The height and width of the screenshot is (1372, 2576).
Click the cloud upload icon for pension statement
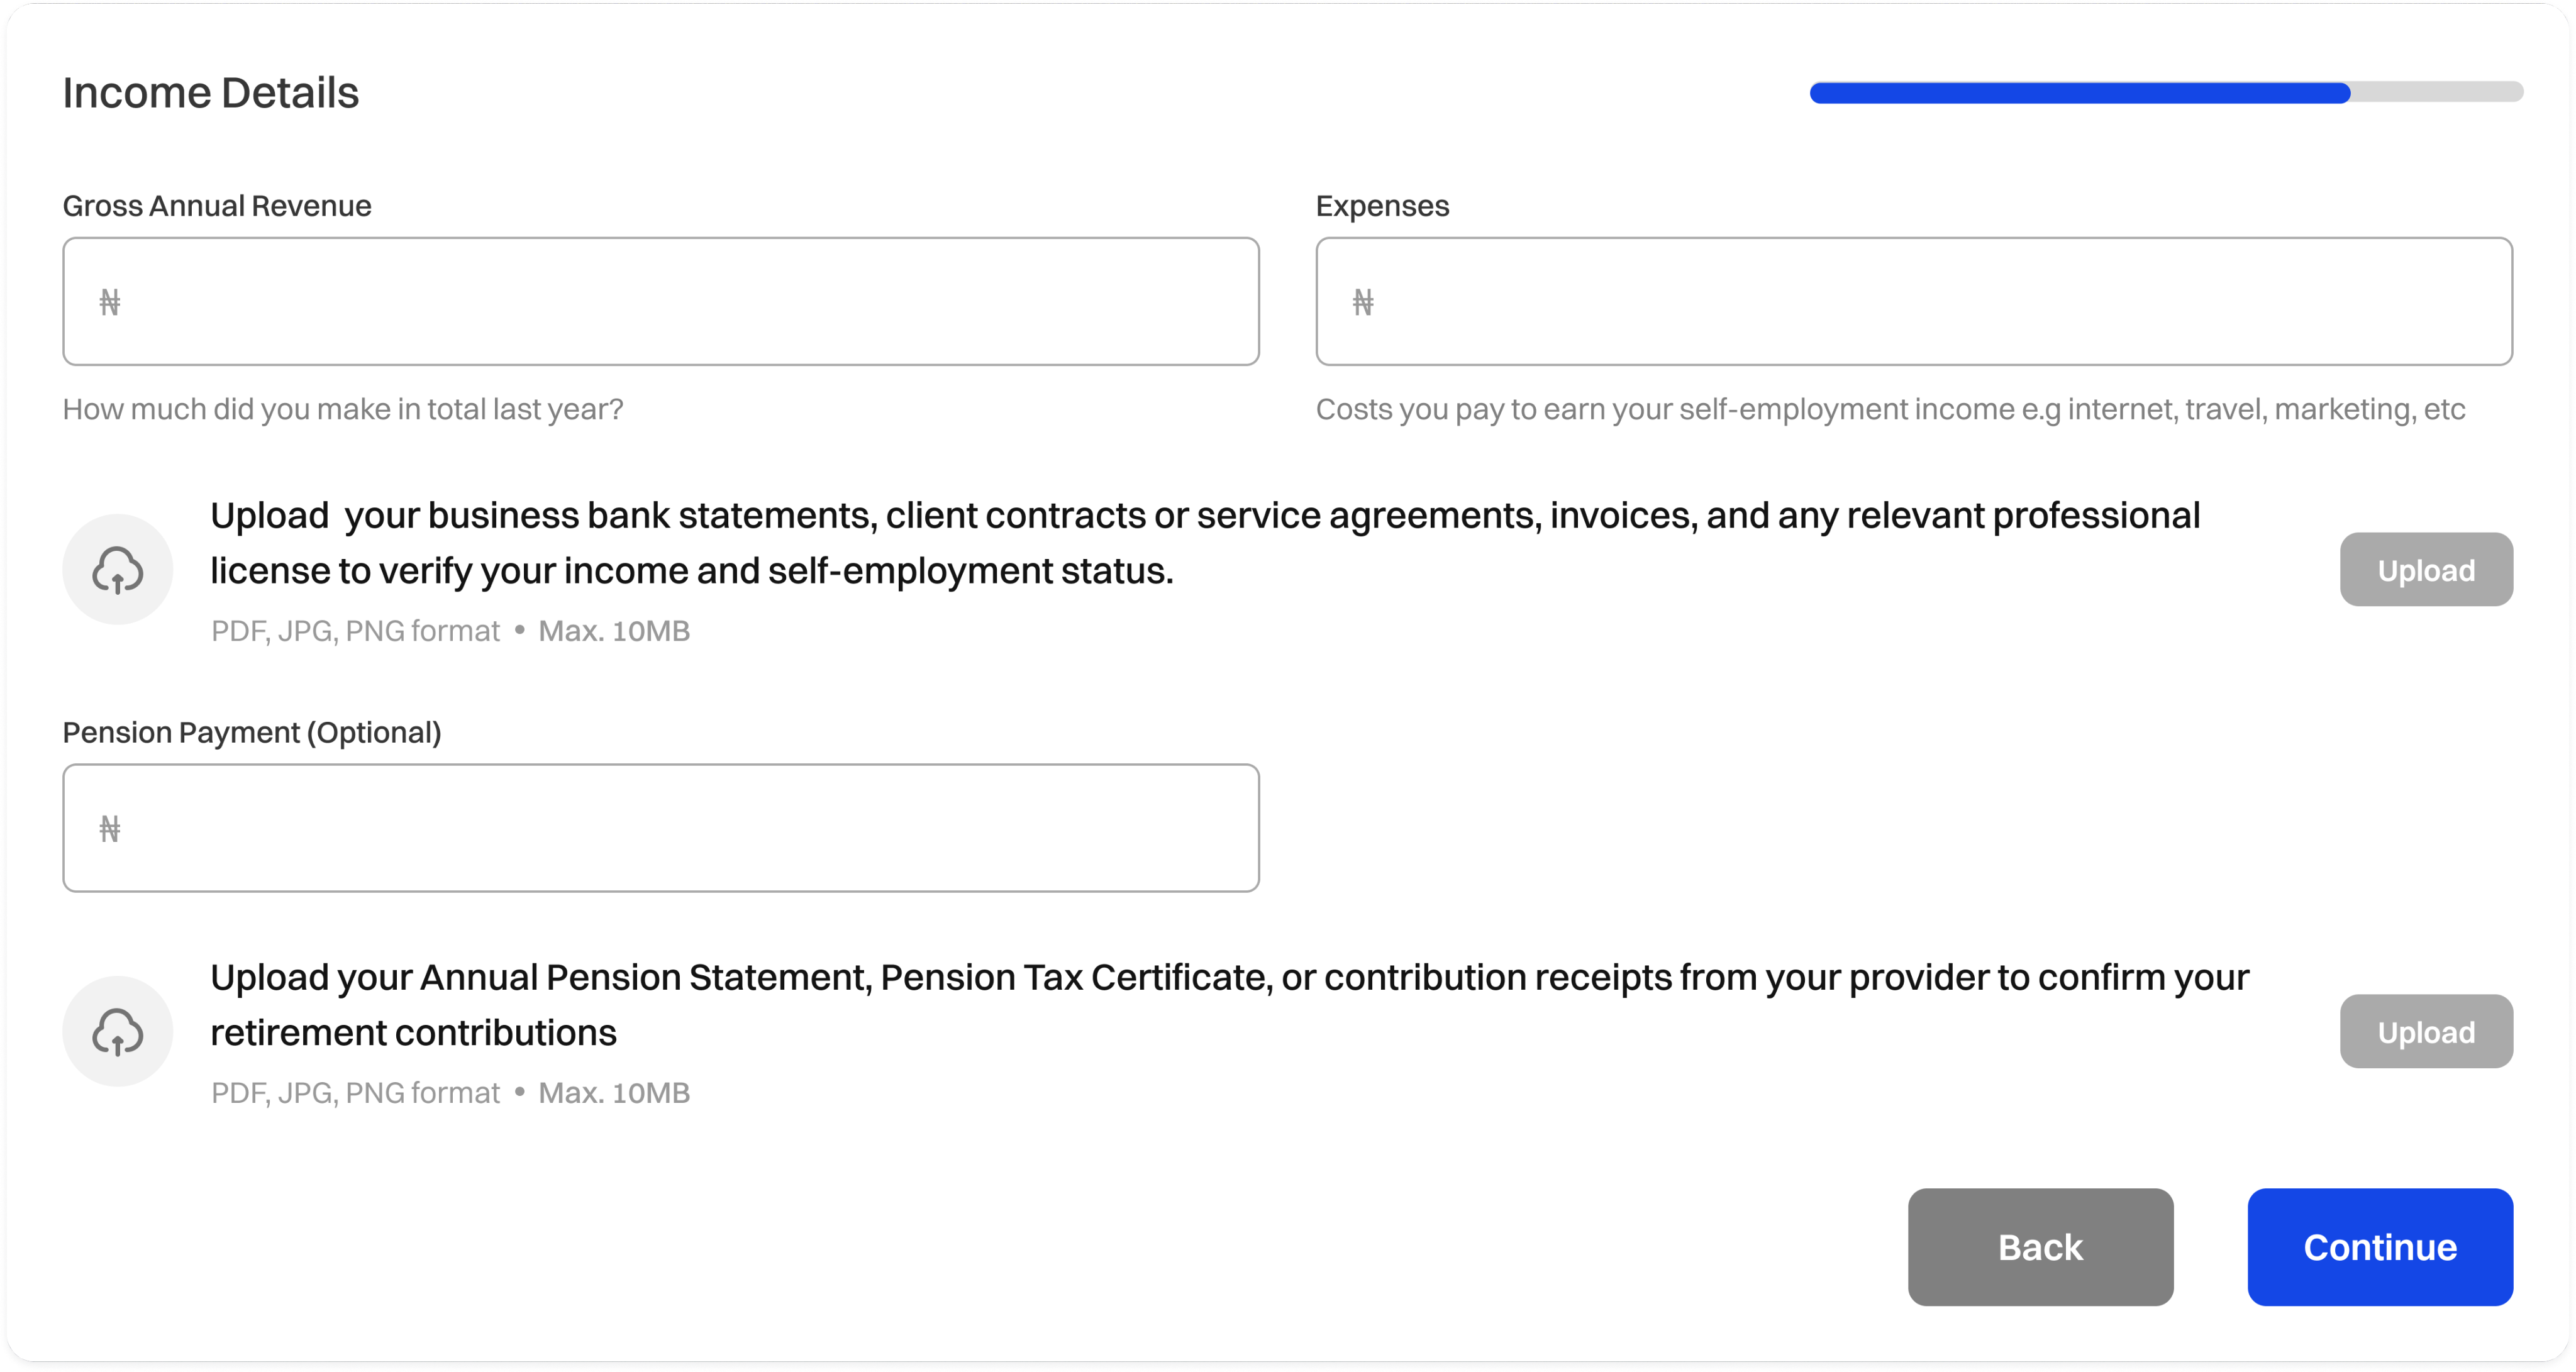point(118,1032)
